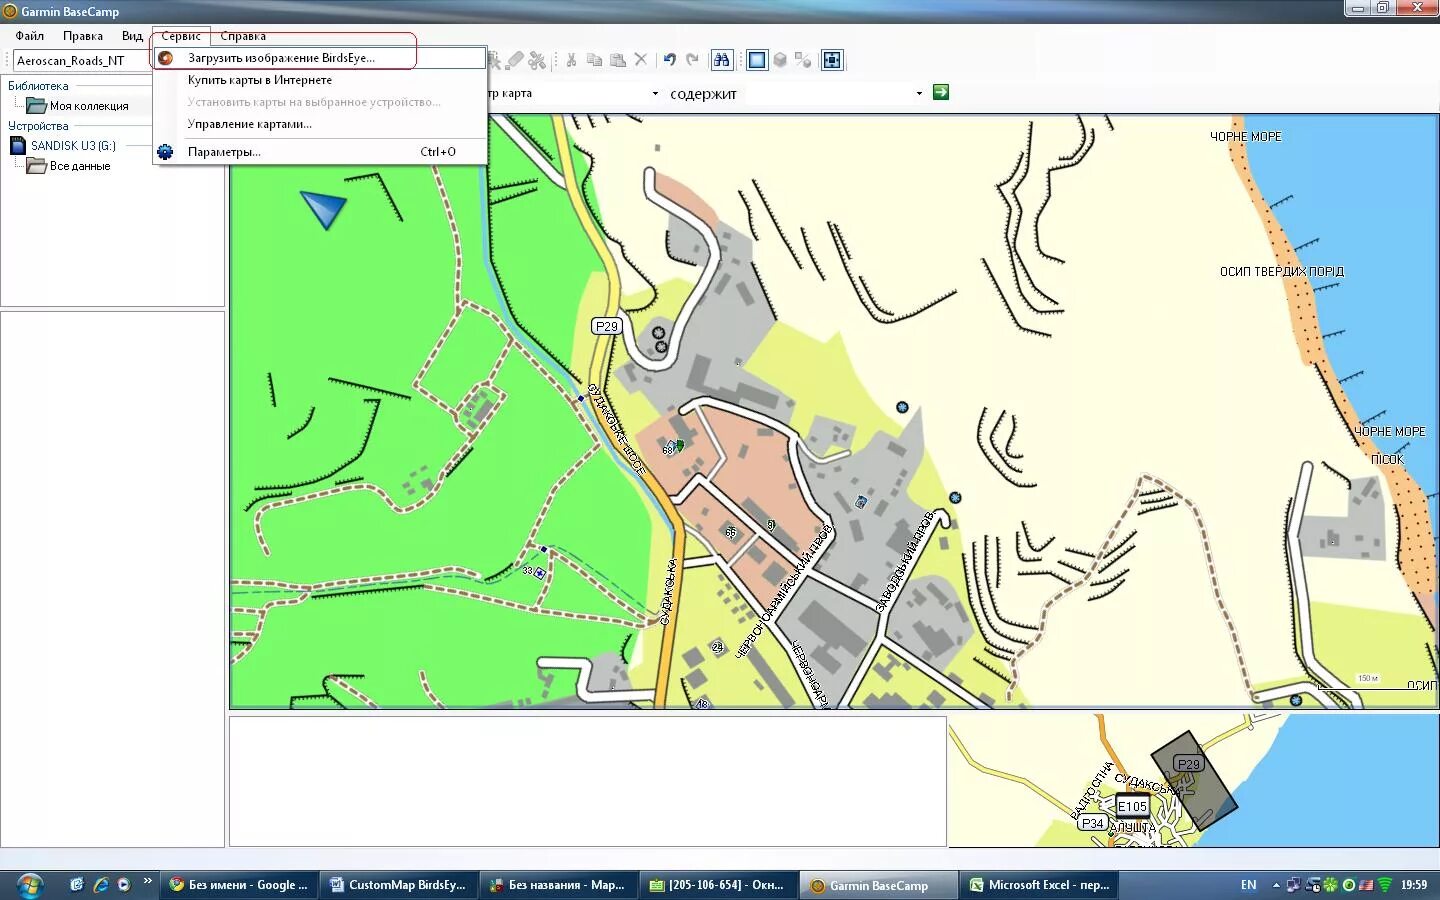Click the scissors divide-track tool icon

pyautogui.click(x=537, y=60)
